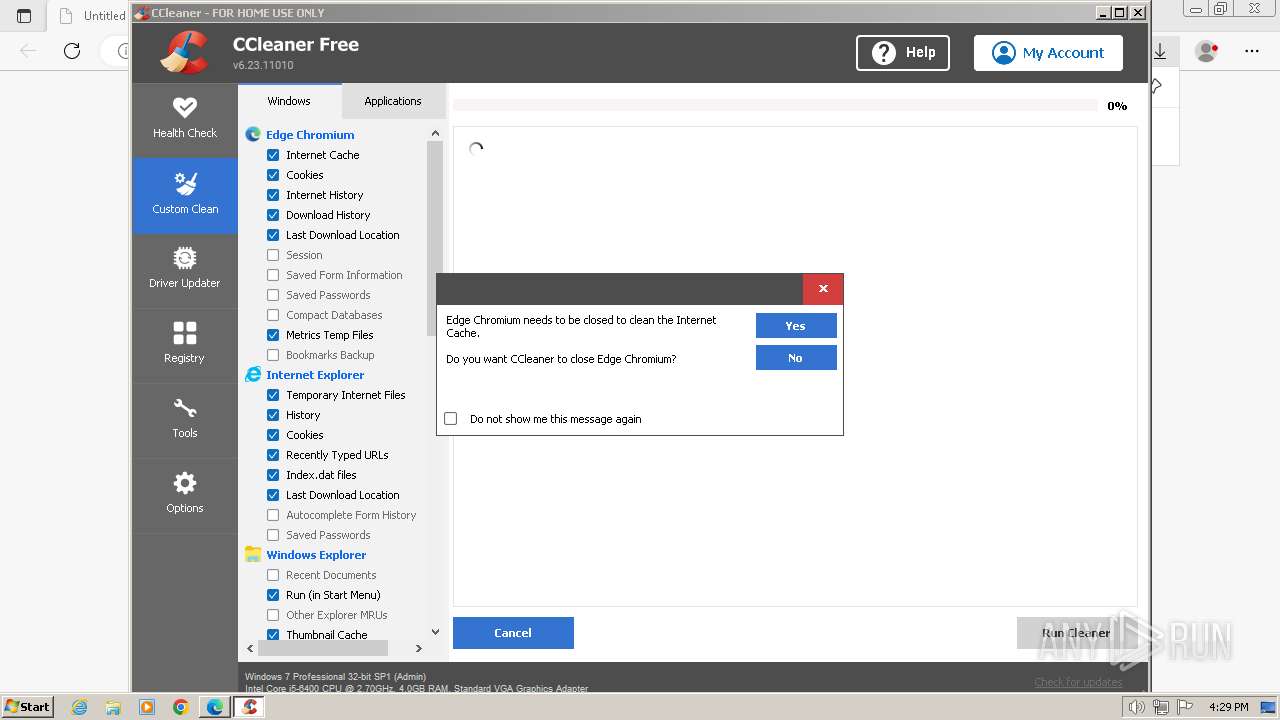Uncheck Cookies under Edge Chromium

click(x=273, y=175)
